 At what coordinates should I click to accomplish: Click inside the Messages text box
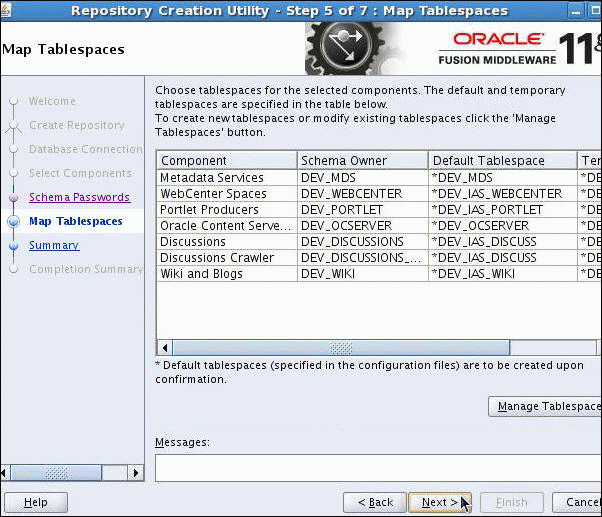point(378,468)
